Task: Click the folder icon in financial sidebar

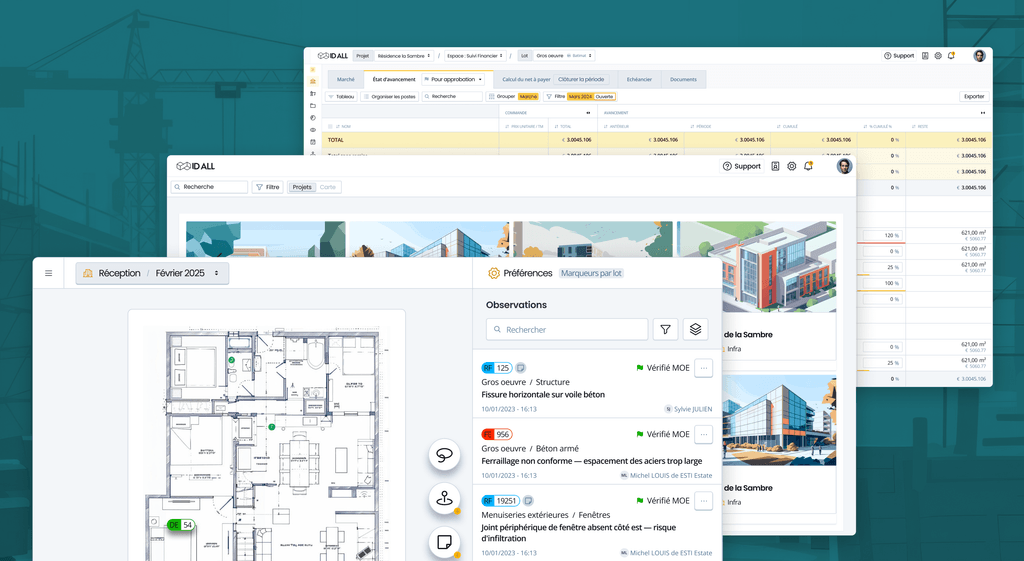Action: 313,106
